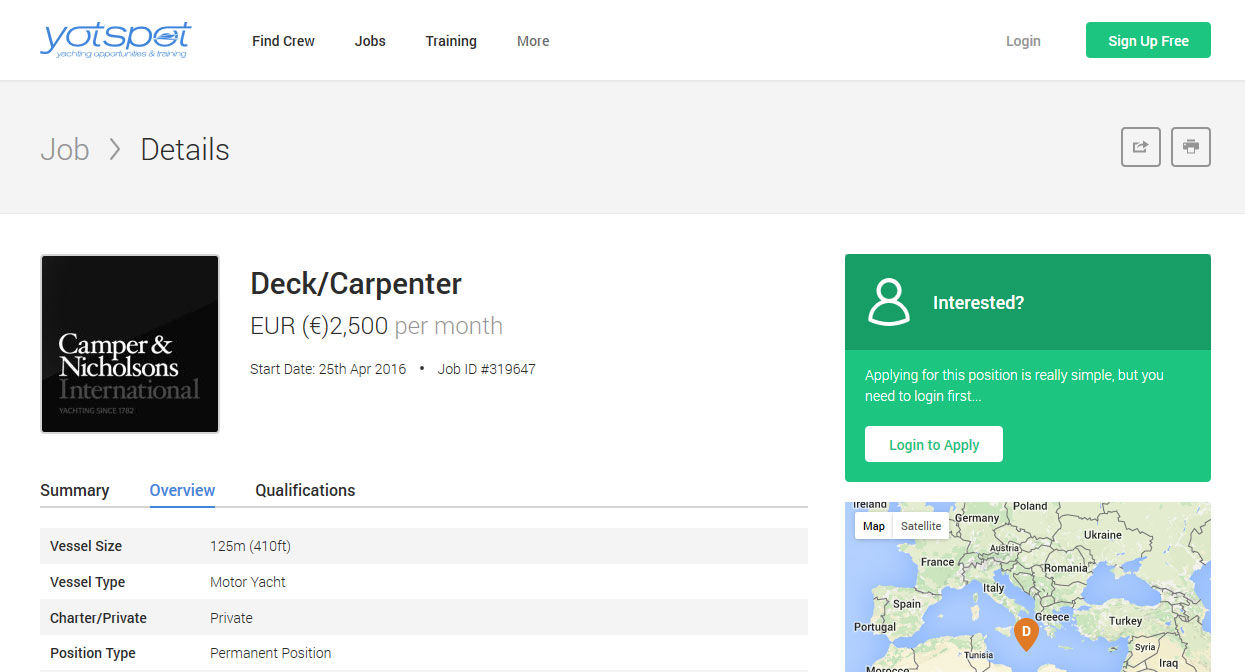
Task: Click the user profile icon beside Interested?
Action: (x=889, y=302)
